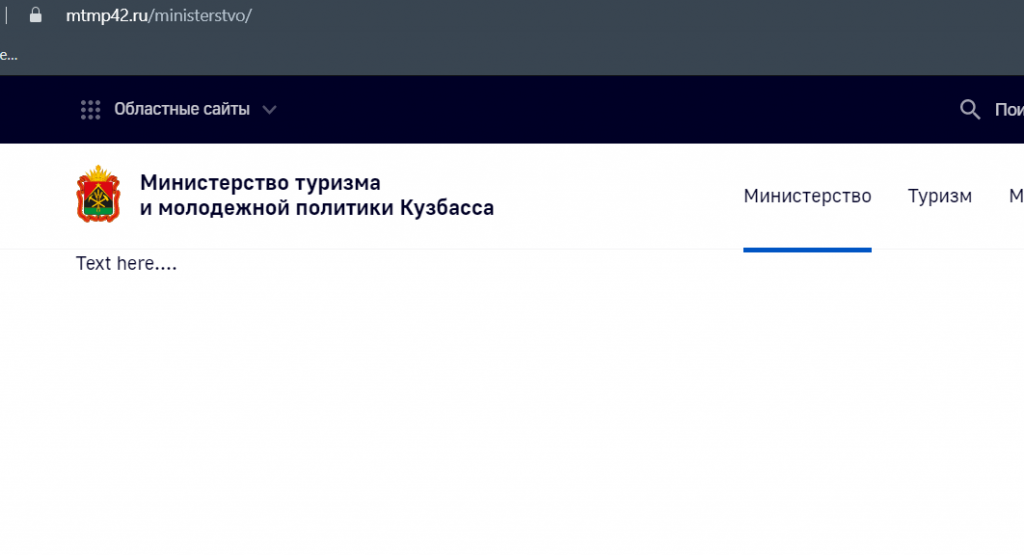Click the Kuzbass coat of arms logo
The height and width of the screenshot is (555, 1024).
coord(99,194)
